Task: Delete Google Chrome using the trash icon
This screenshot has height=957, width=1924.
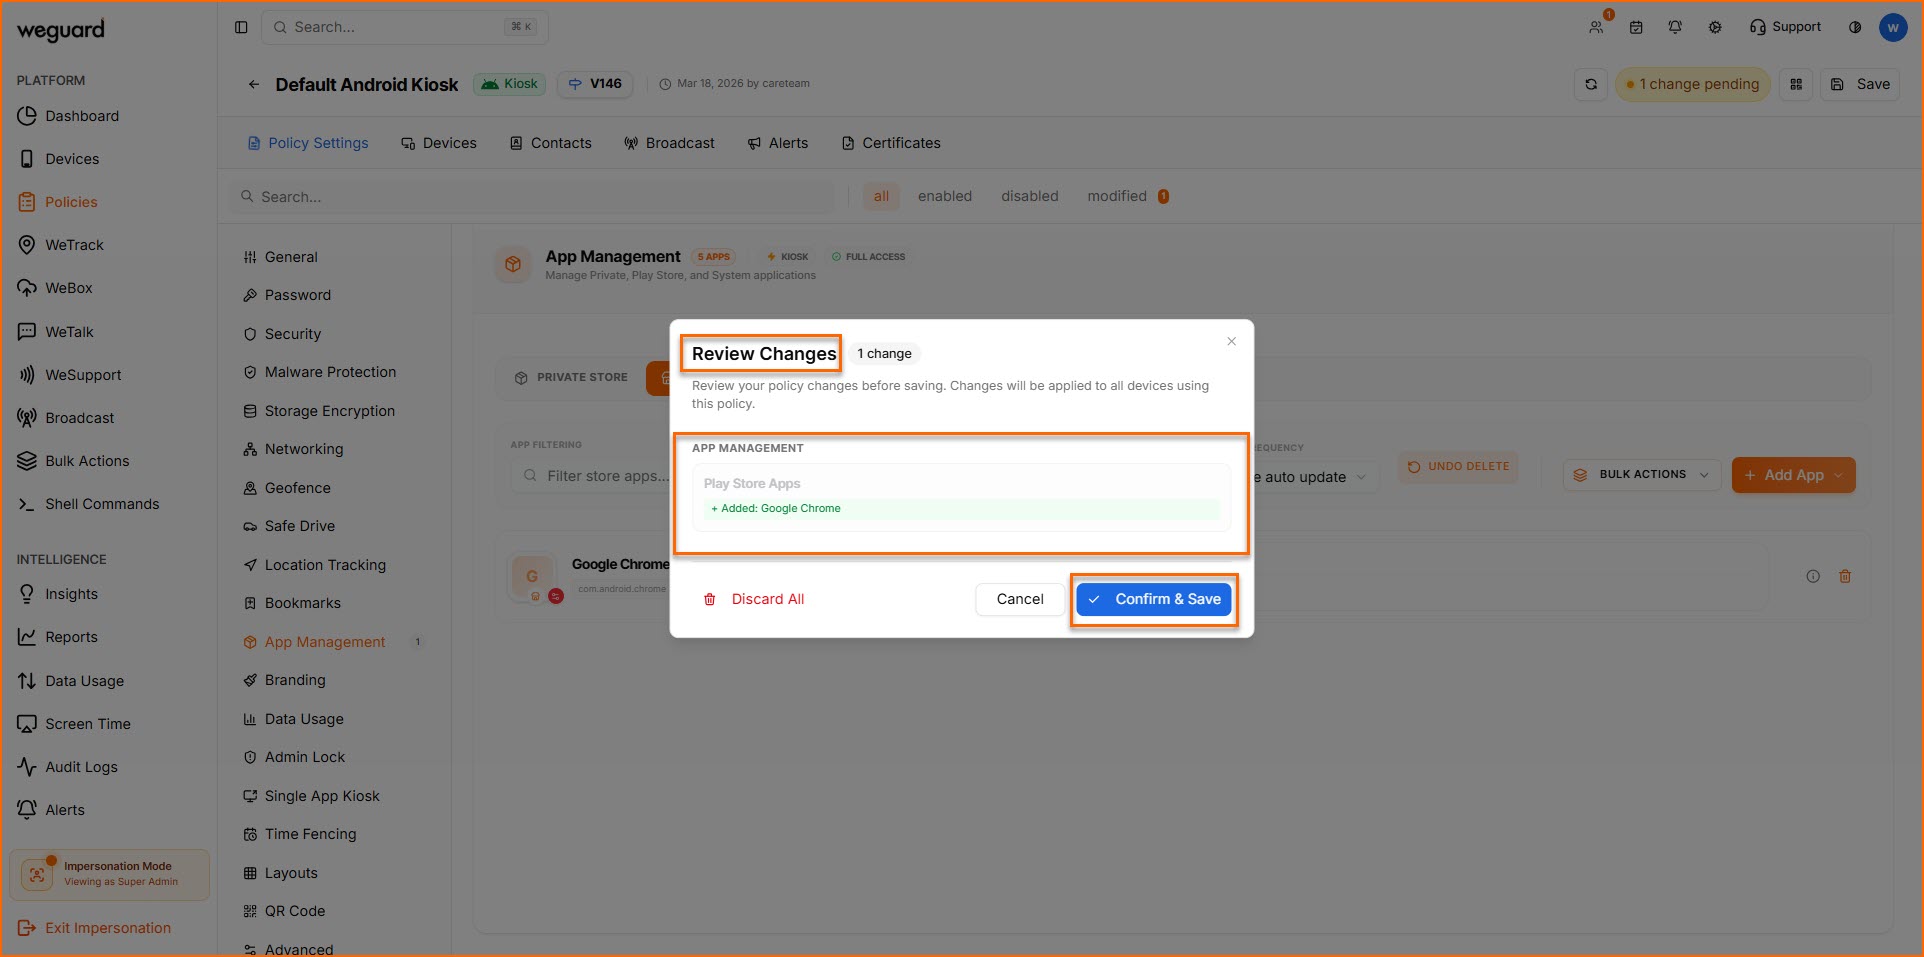Action: point(1845,576)
